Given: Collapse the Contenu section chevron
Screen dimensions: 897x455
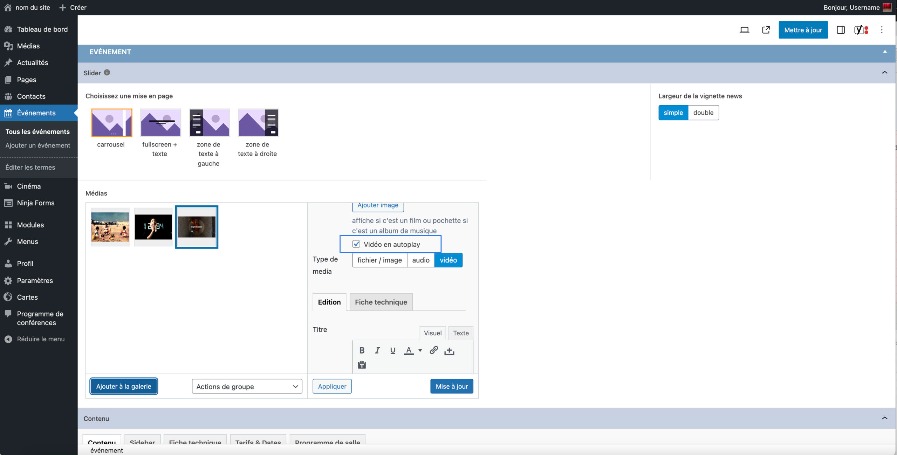Looking at the screenshot, I should [x=883, y=418].
